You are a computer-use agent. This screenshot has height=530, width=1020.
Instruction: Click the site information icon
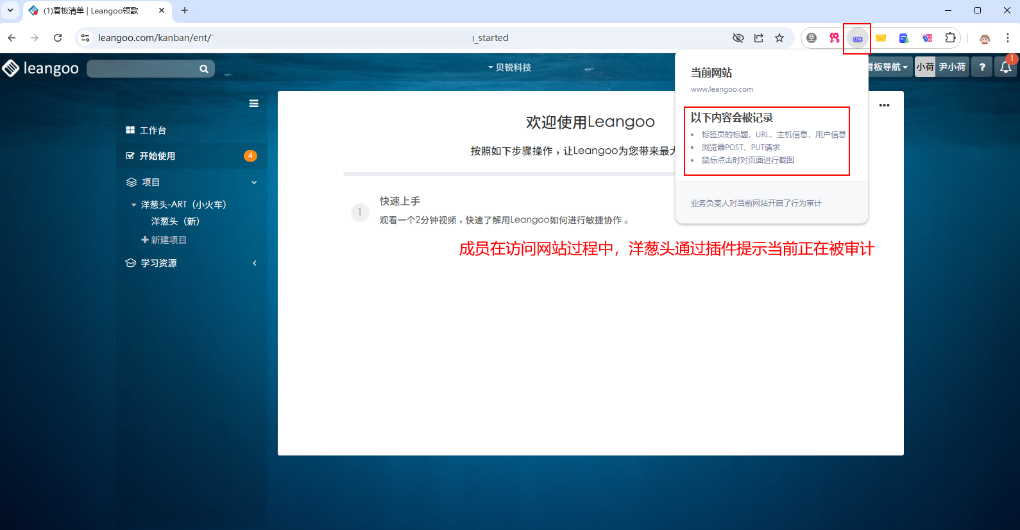tap(85, 38)
